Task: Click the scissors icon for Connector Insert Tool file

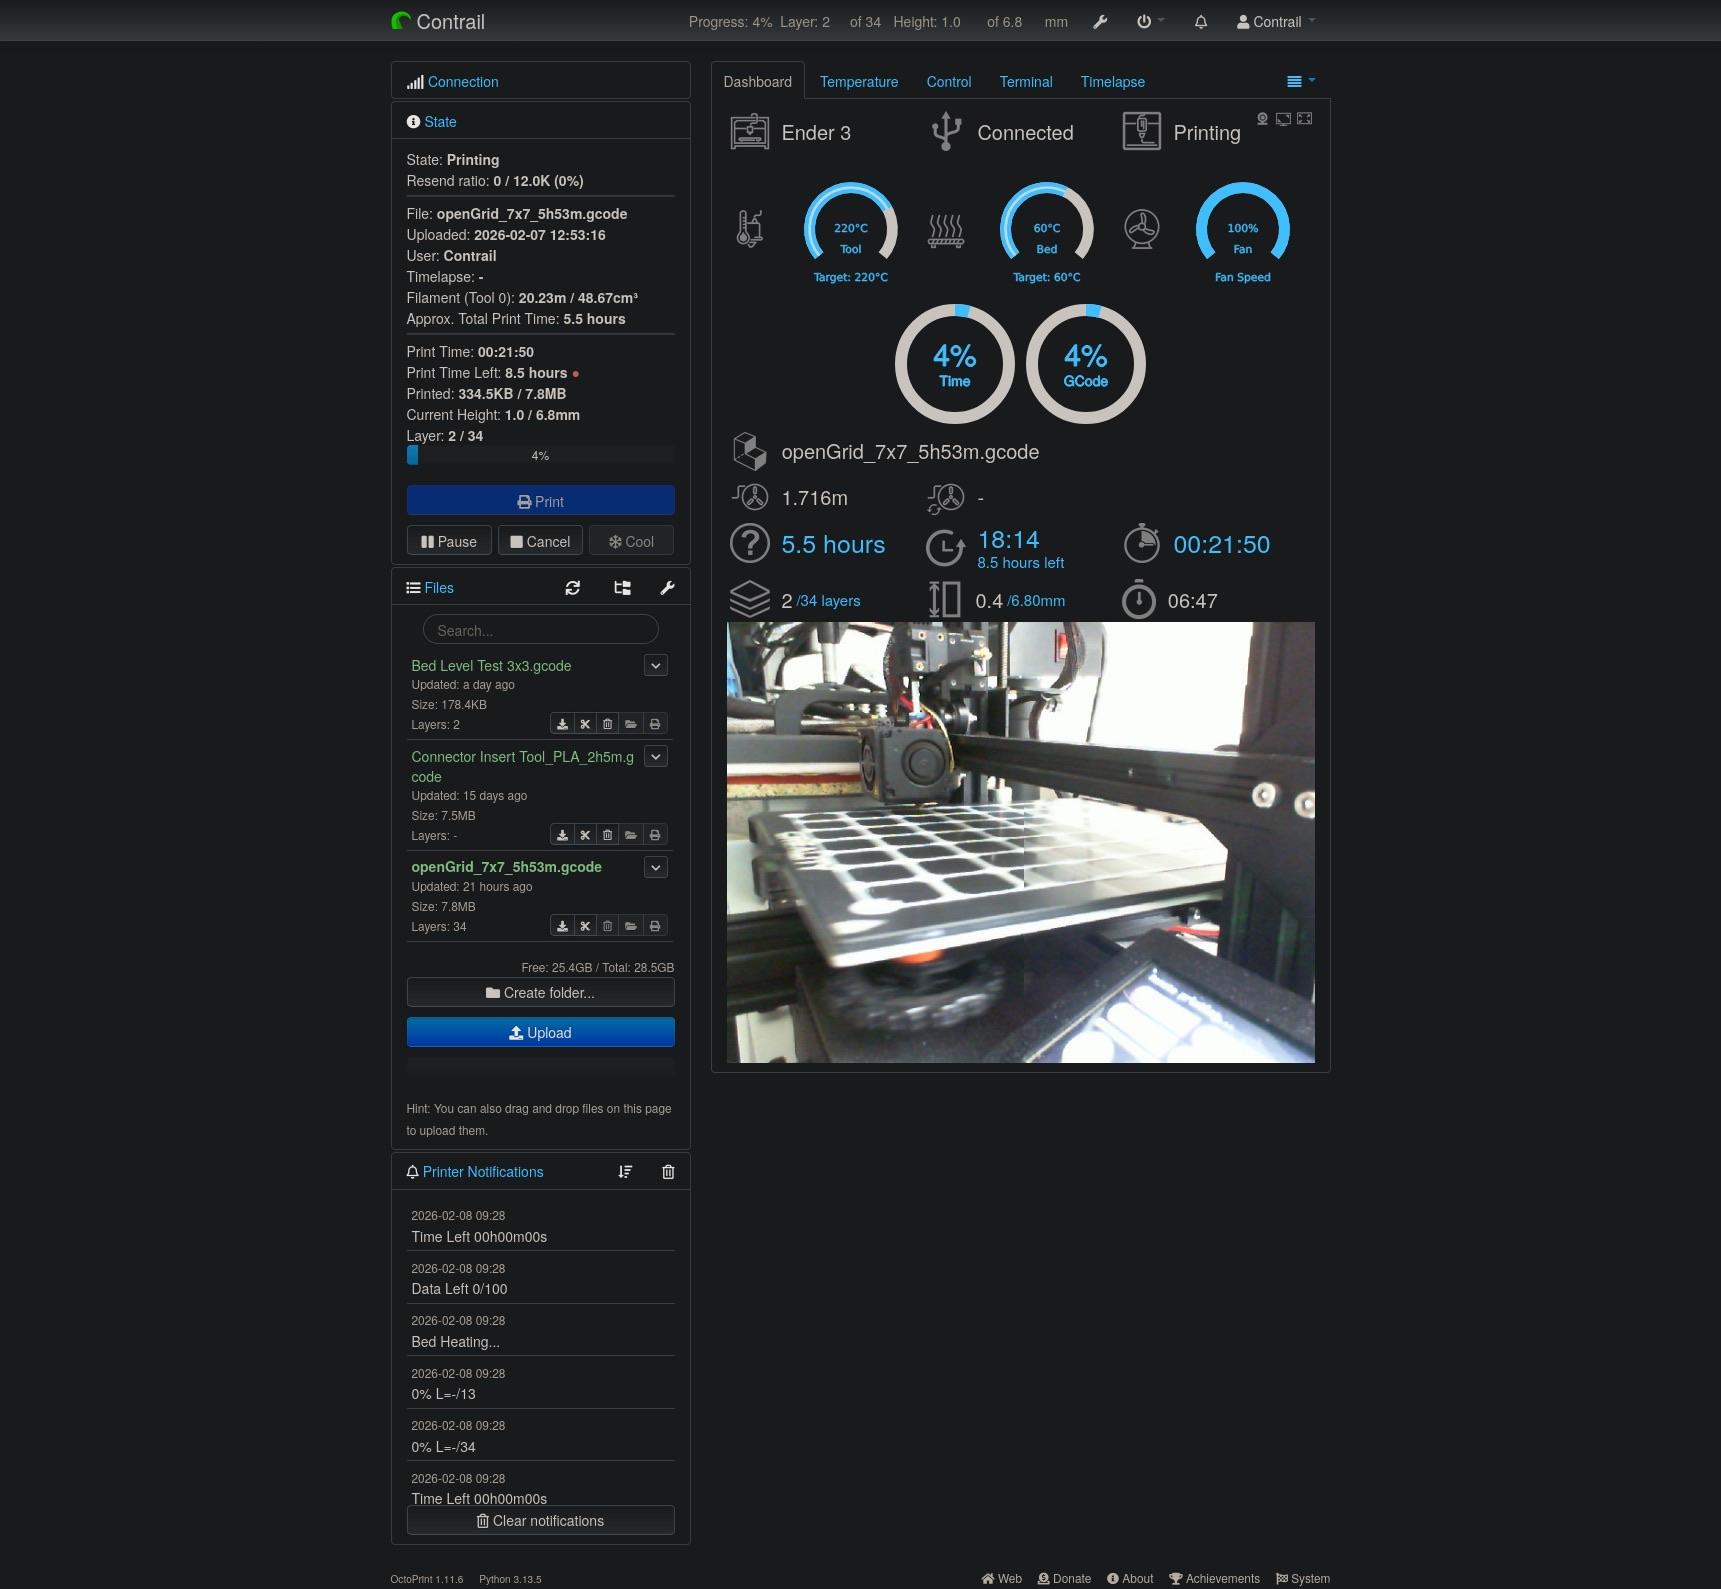Action: tap(585, 835)
